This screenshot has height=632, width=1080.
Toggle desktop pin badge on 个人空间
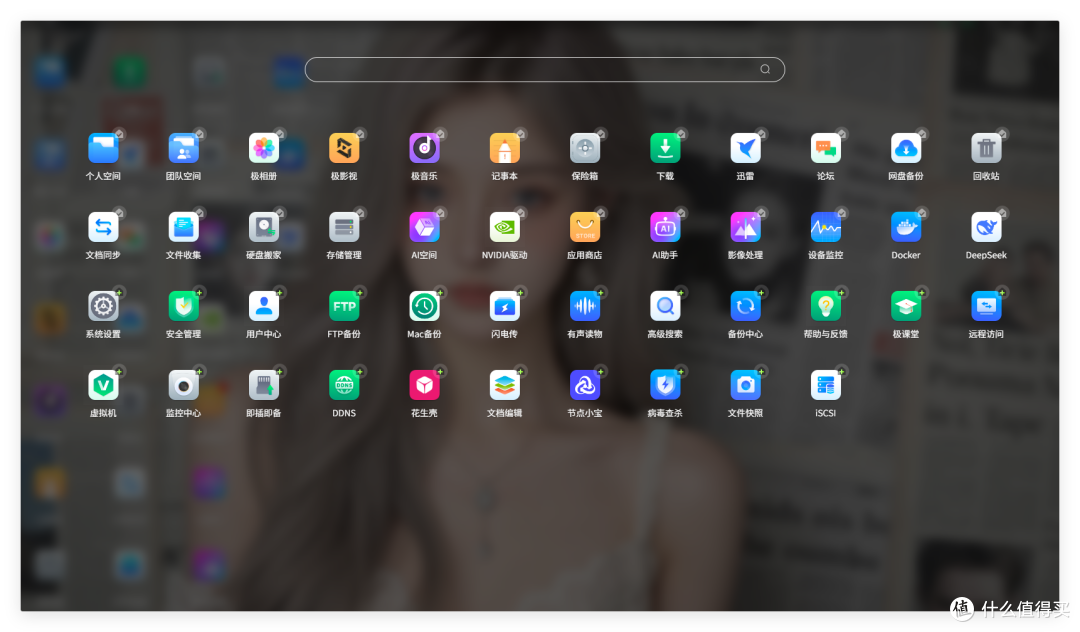(x=119, y=134)
